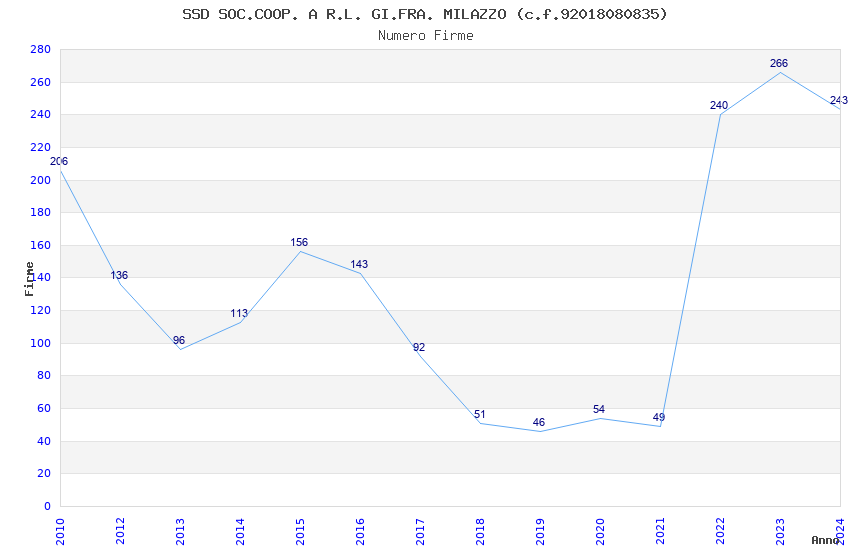Click the y-axis value 280

point(41,50)
